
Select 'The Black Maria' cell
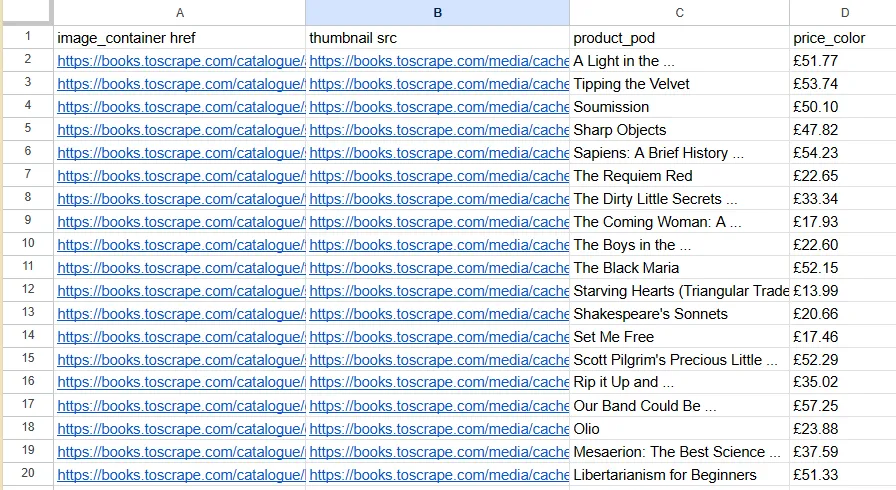(x=679, y=267)
